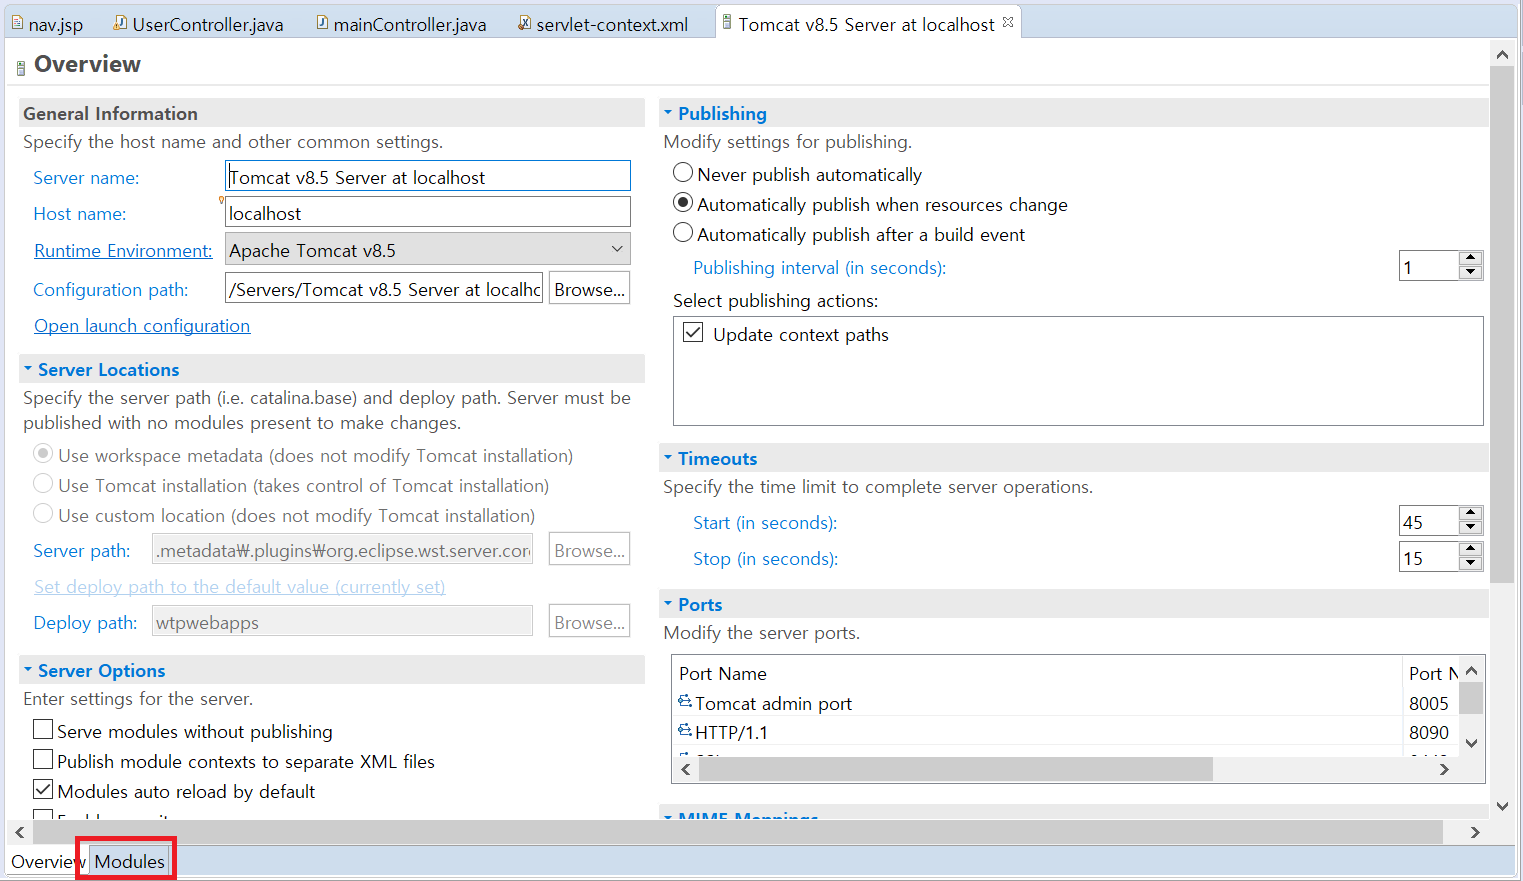Click port number 8090 cell

coord(1429,732)
